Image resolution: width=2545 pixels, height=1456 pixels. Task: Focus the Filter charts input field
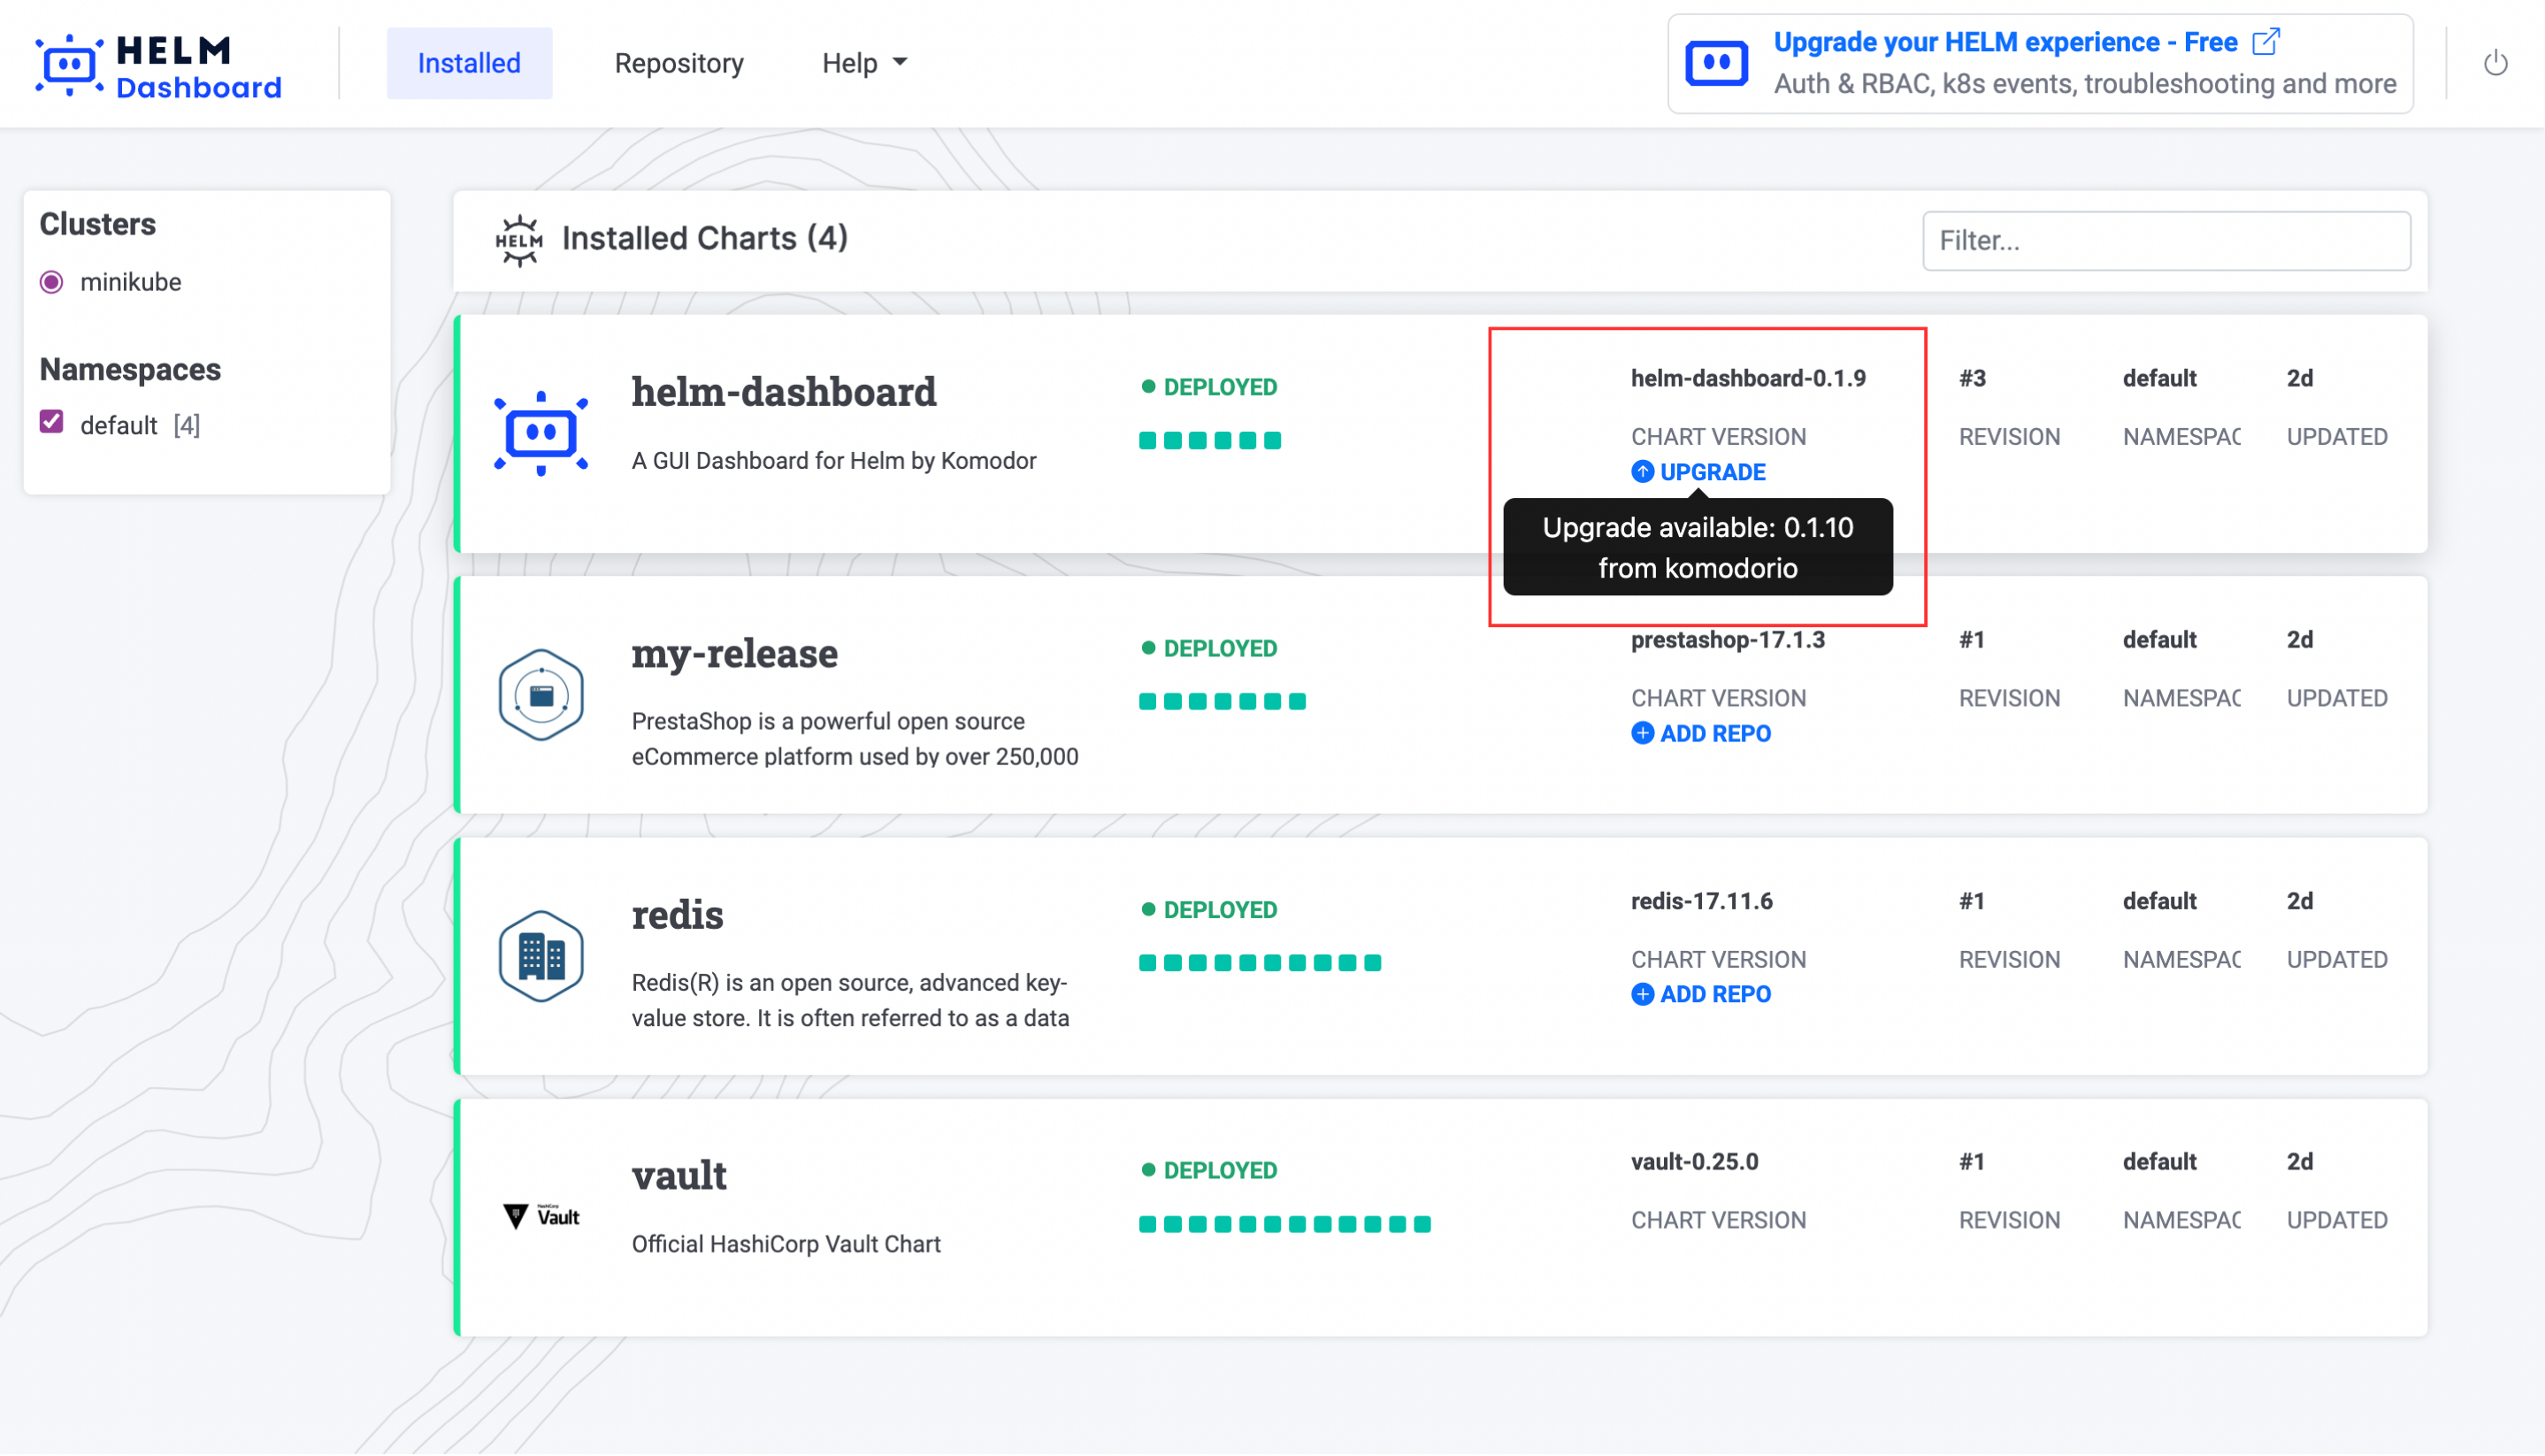click(x=2166, y=241)
